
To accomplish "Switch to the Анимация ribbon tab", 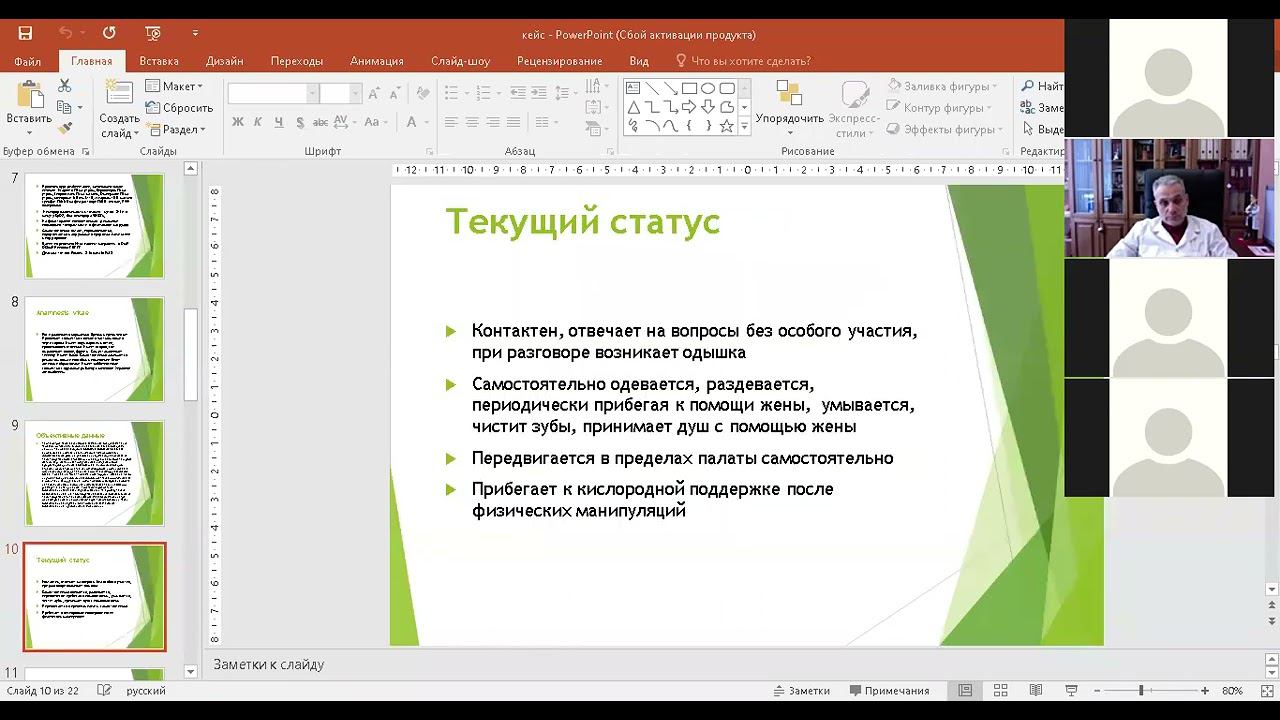I will click(x=377, y=61).
